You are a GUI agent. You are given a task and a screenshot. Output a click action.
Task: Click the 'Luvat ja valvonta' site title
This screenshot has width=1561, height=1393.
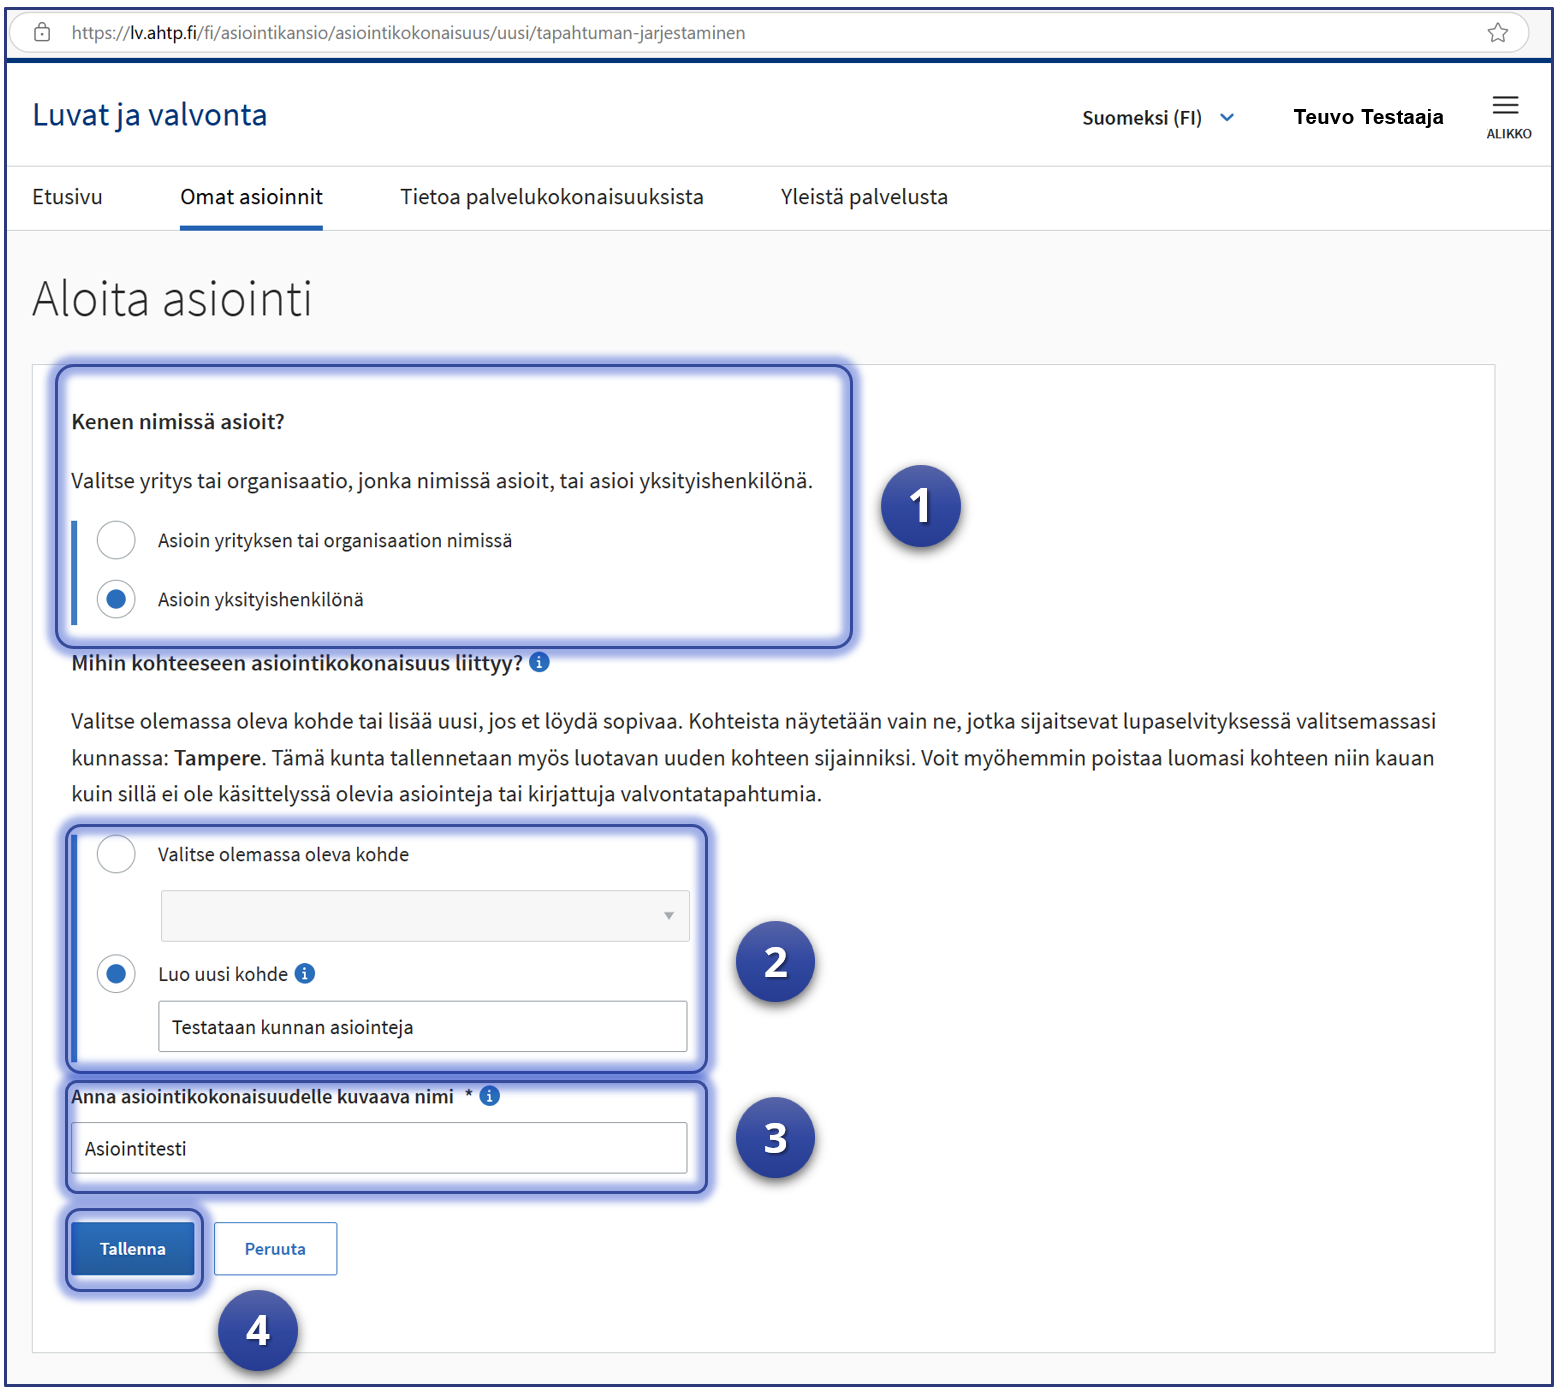pyautogui.click(x=150, y=115)
